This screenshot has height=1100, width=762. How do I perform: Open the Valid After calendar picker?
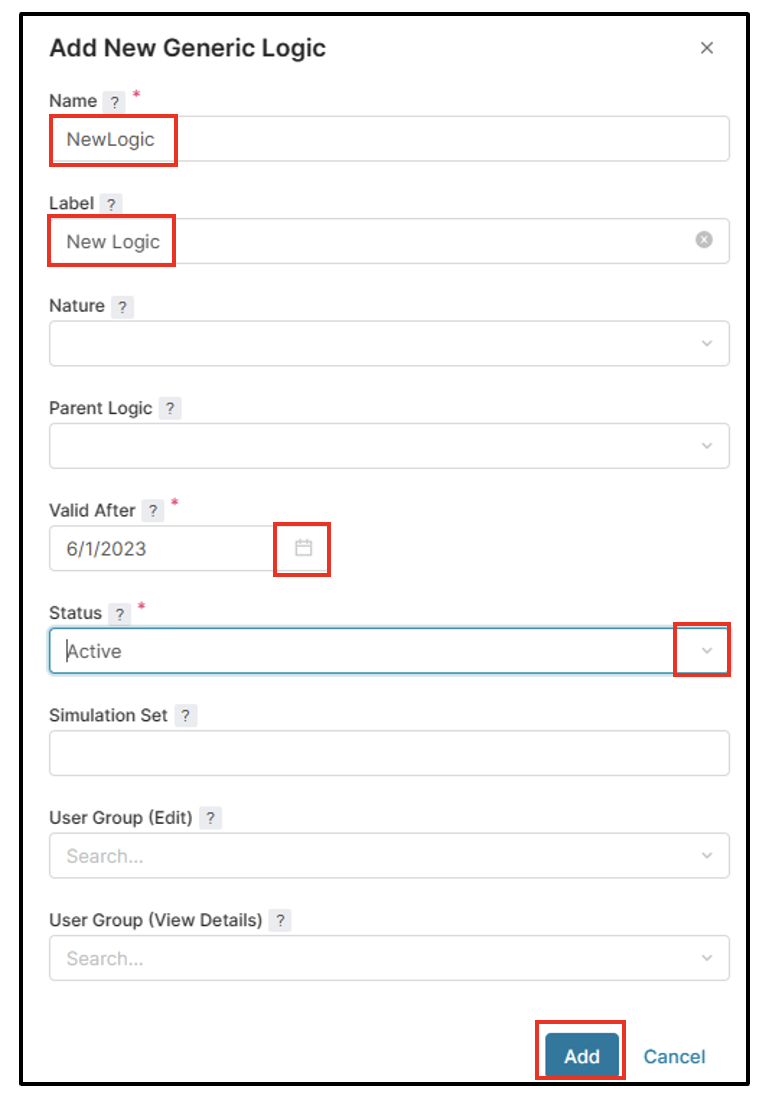coord(303,548)
